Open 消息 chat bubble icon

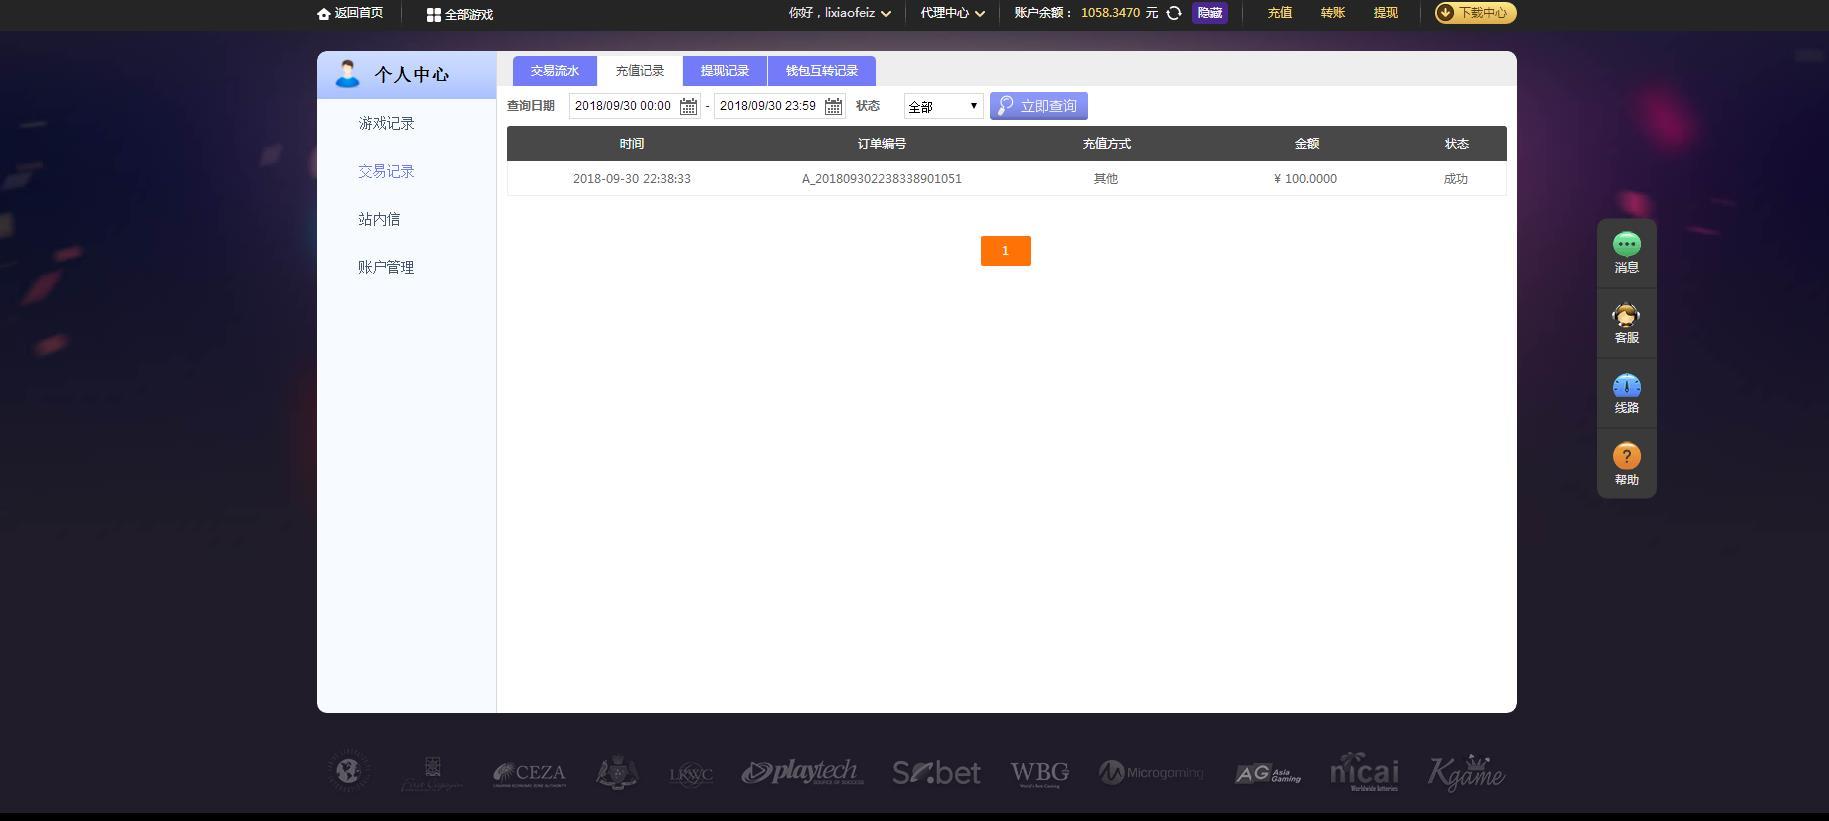click(1627, 244)
